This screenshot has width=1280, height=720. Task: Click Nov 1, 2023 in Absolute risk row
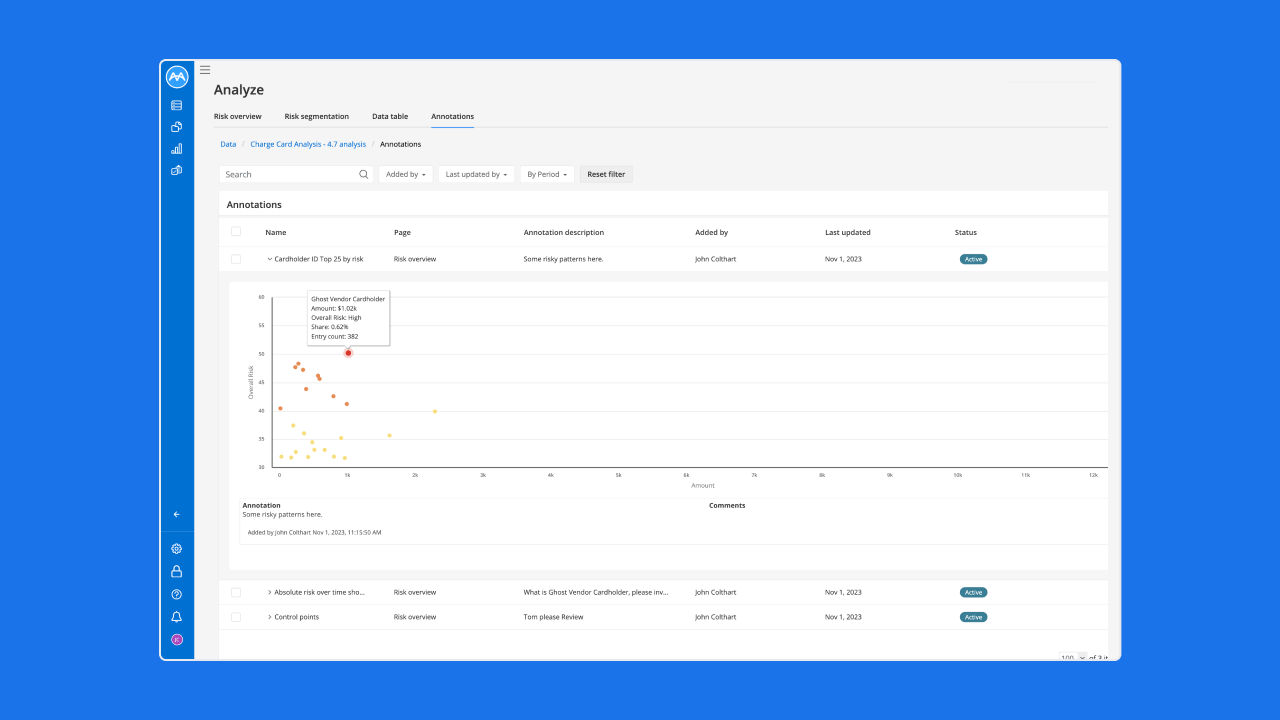click(x=843, y=592)
